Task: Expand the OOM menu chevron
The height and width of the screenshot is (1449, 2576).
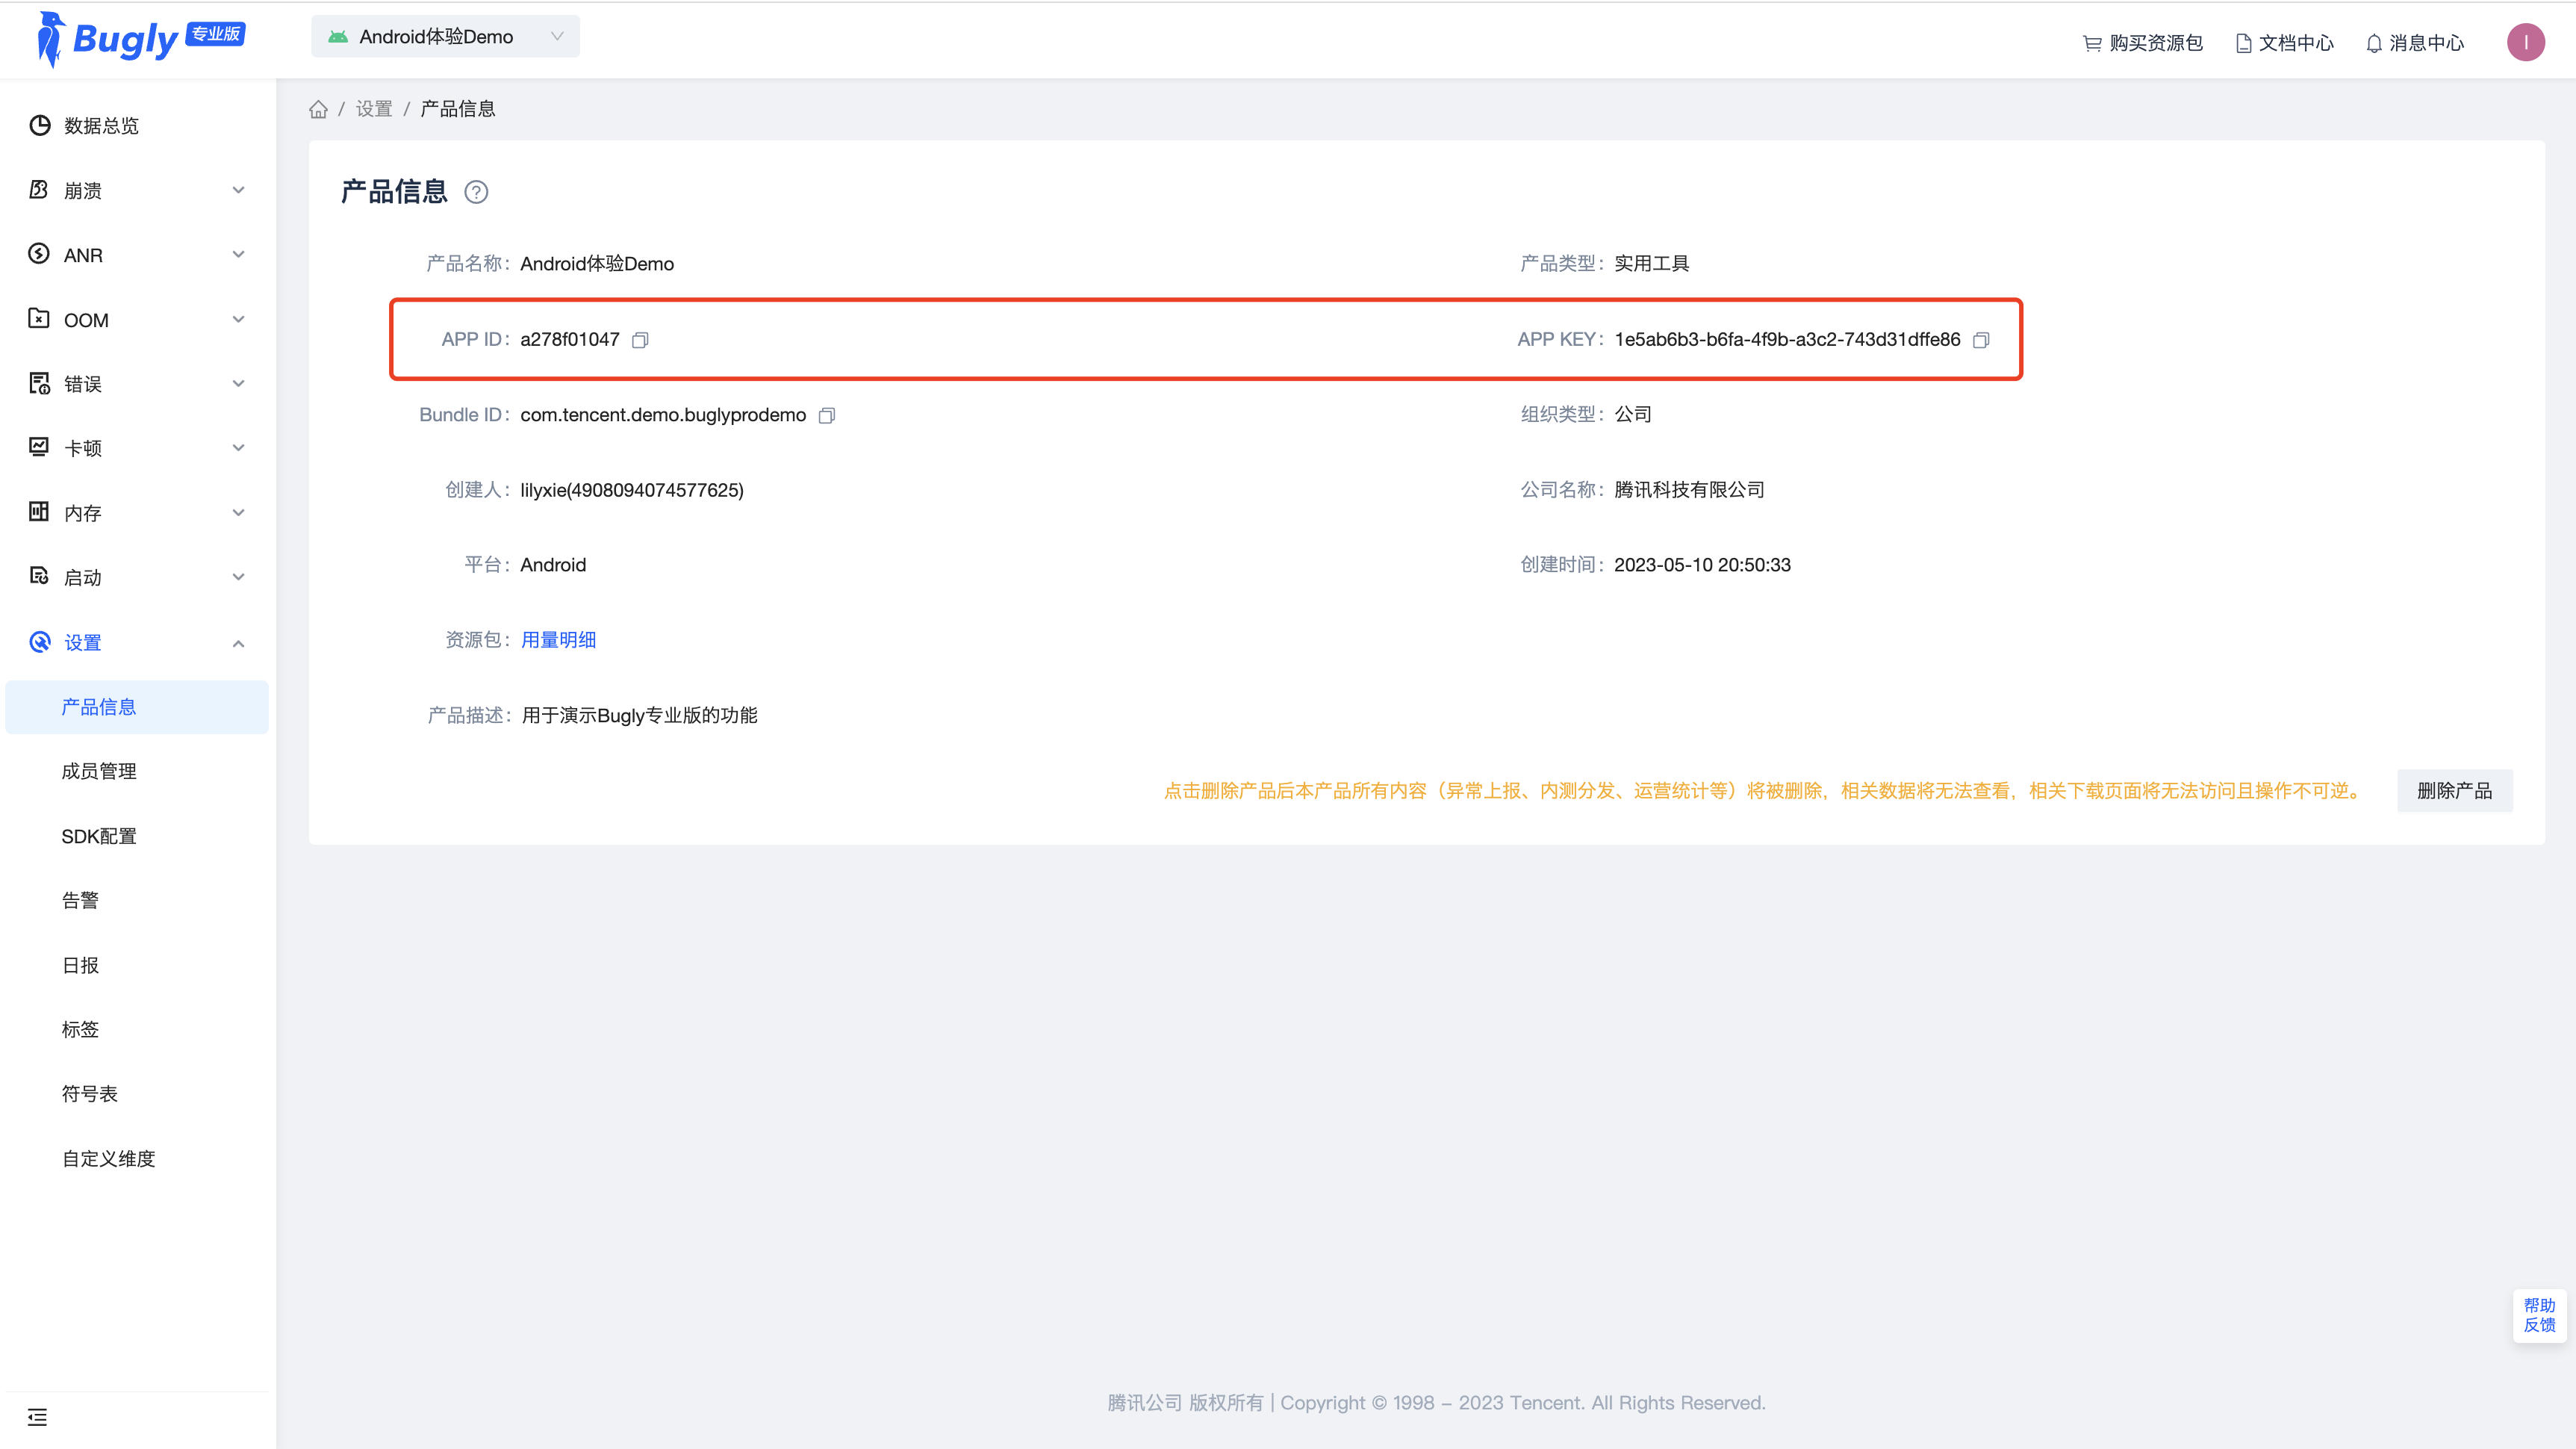Action: [238, 320]
